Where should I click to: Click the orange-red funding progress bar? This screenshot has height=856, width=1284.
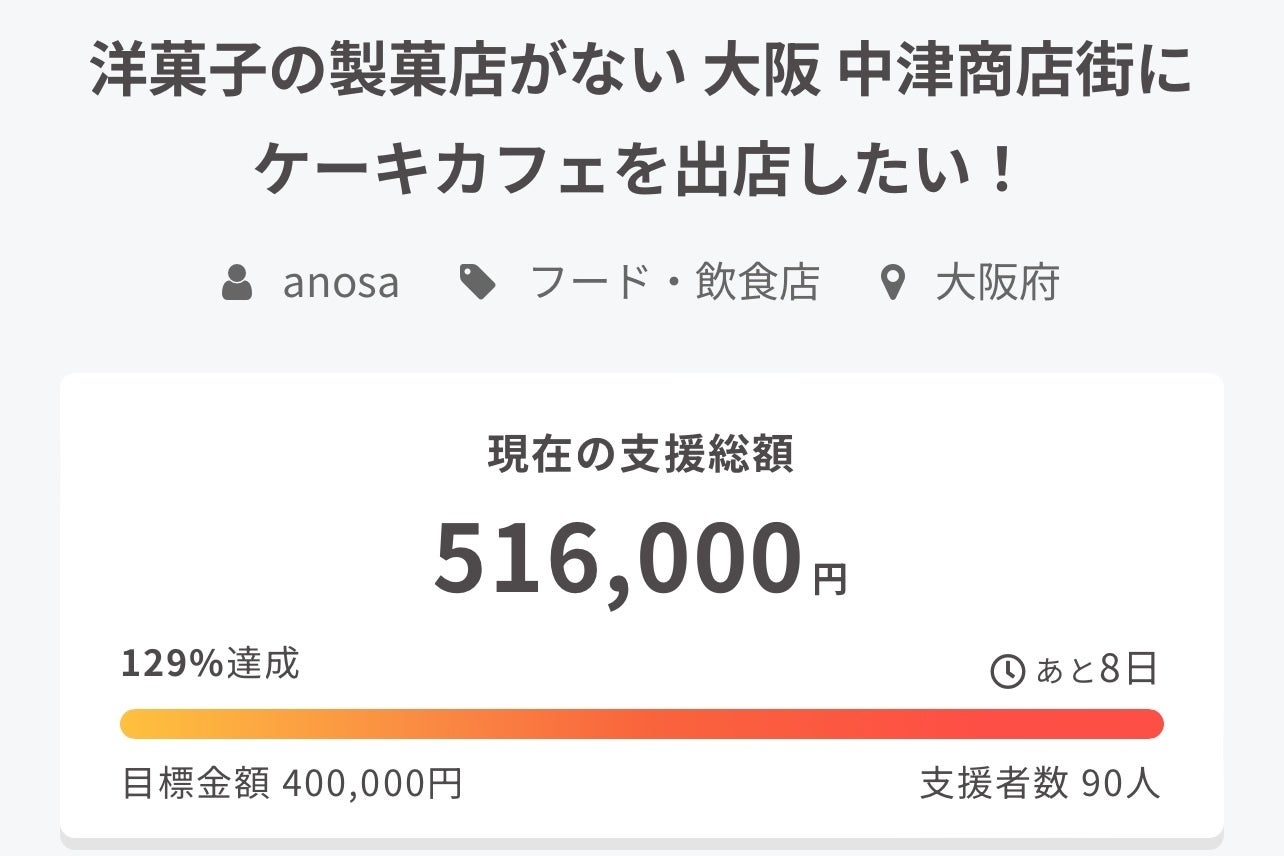pos(641,723)
